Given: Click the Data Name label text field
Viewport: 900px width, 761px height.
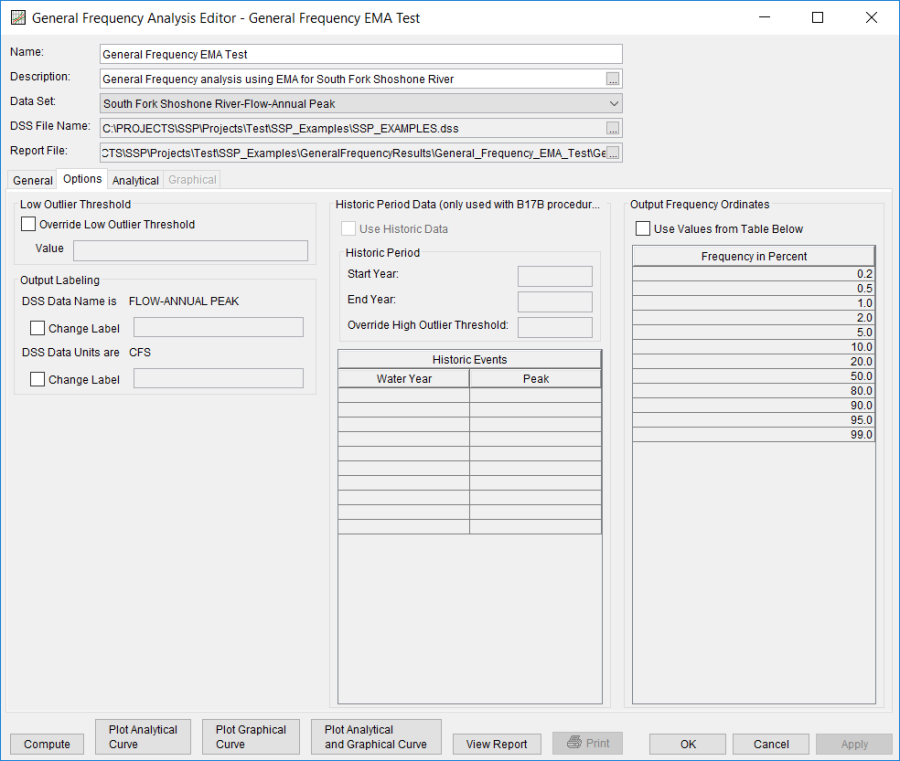Looking at the screenshot, I should [x=219, y=327].
